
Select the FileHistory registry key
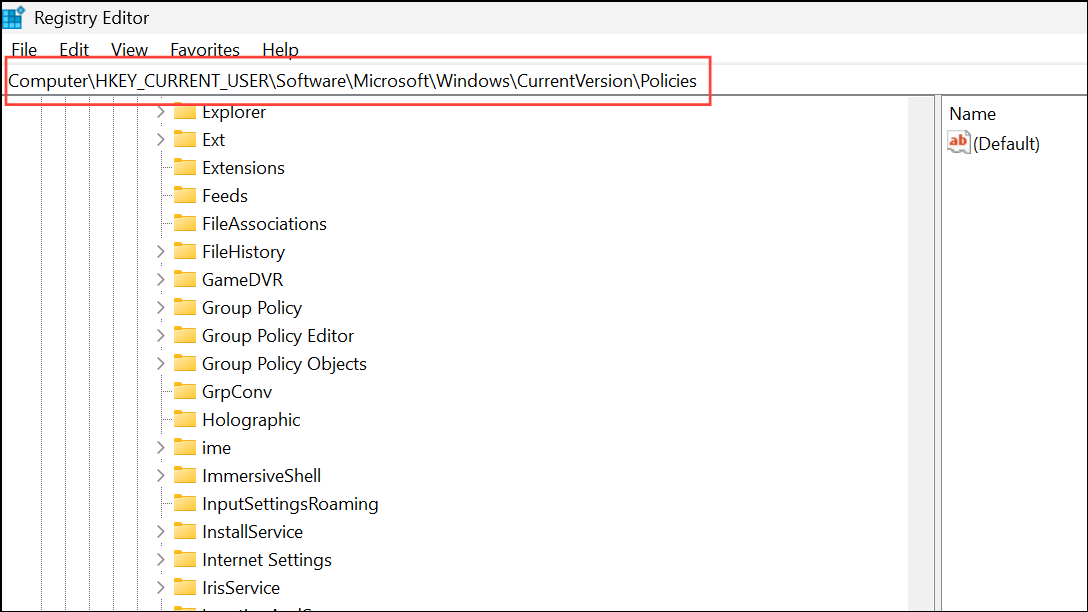[x=243, y=251]
